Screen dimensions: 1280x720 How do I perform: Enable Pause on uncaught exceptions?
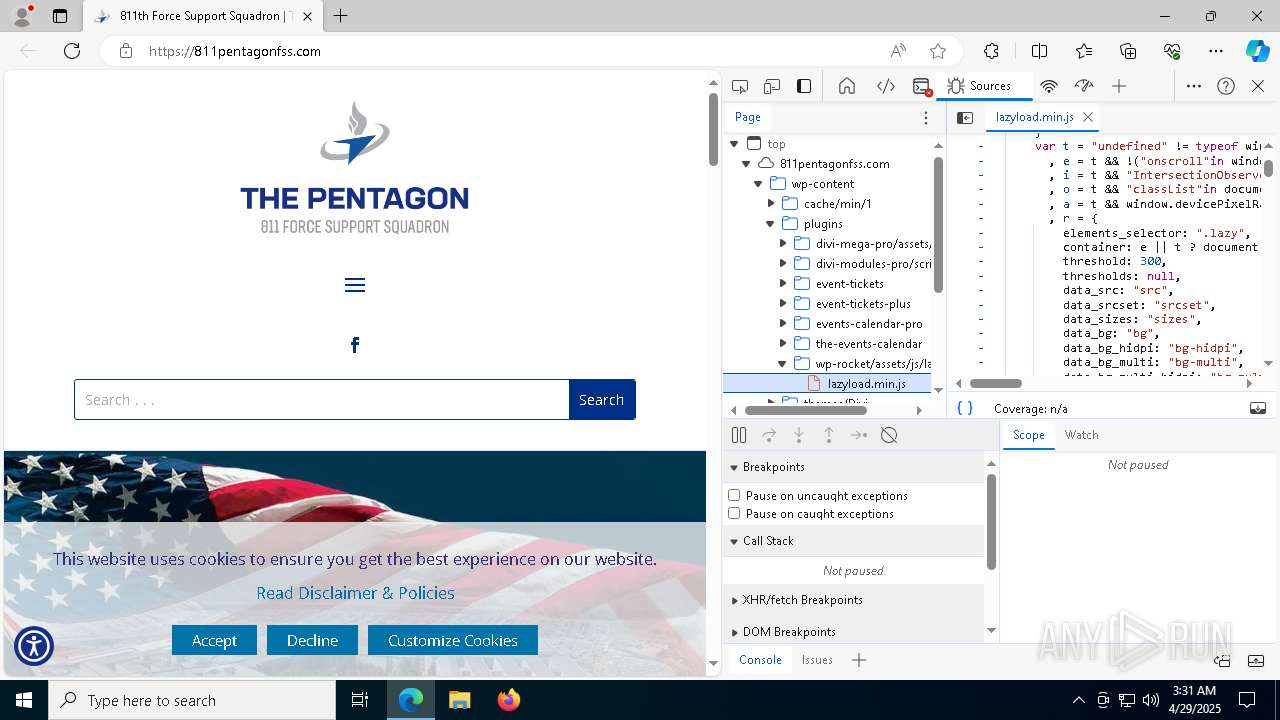click(x=734, y=495)
